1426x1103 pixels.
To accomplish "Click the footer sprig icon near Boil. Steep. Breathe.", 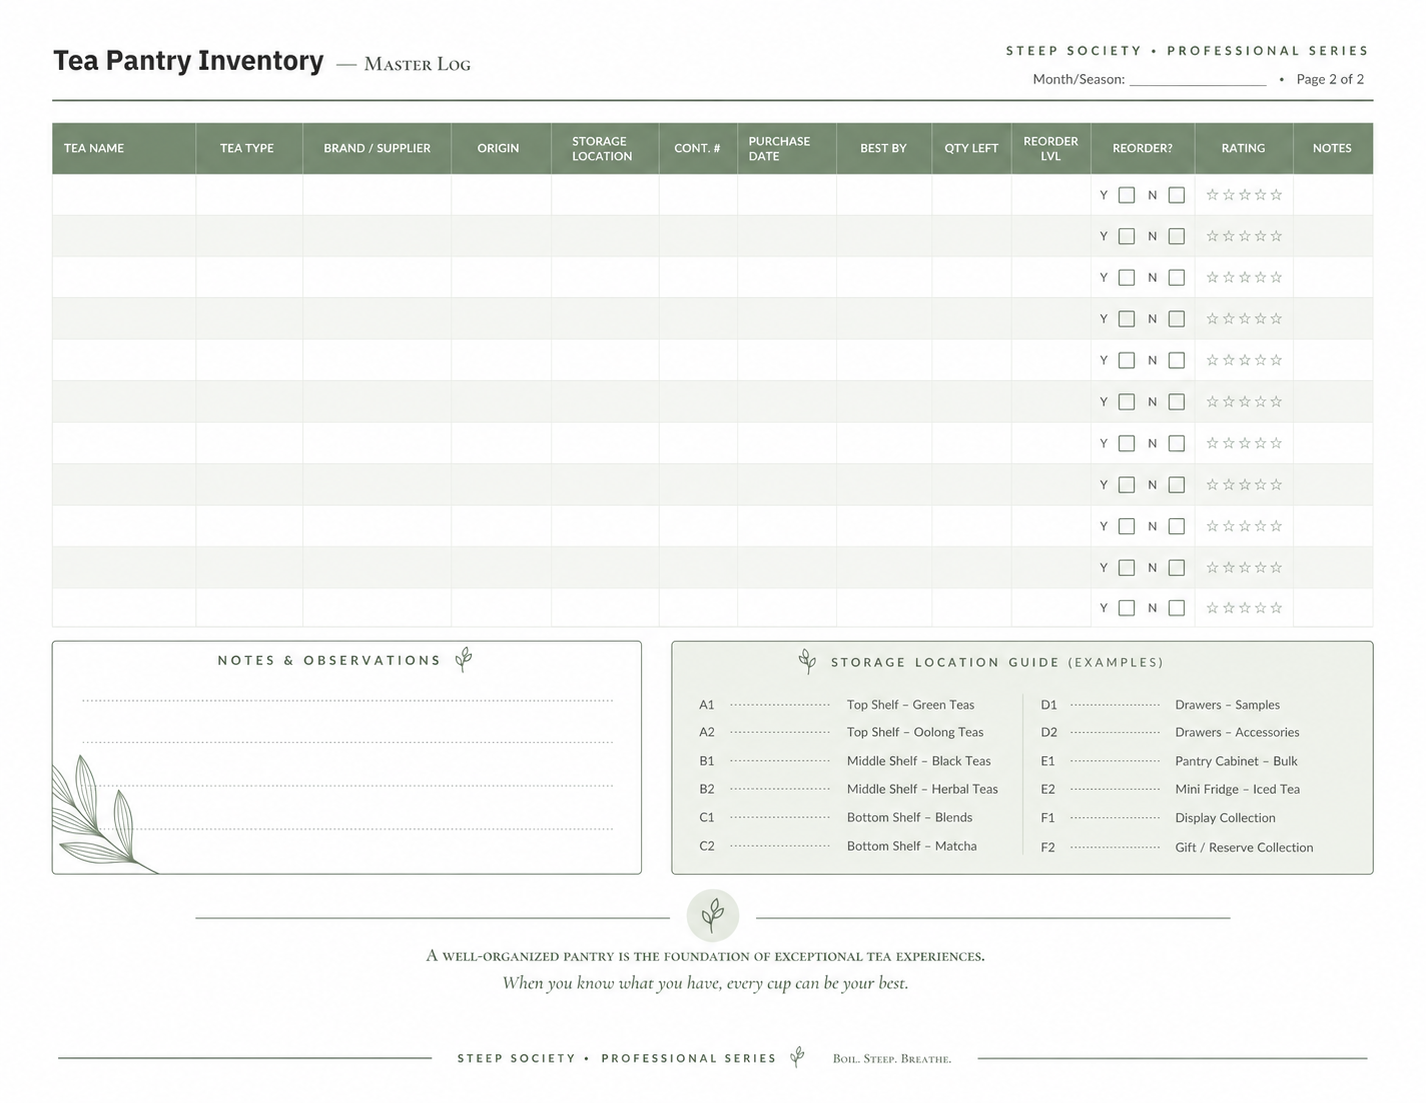I will 797,1057.
